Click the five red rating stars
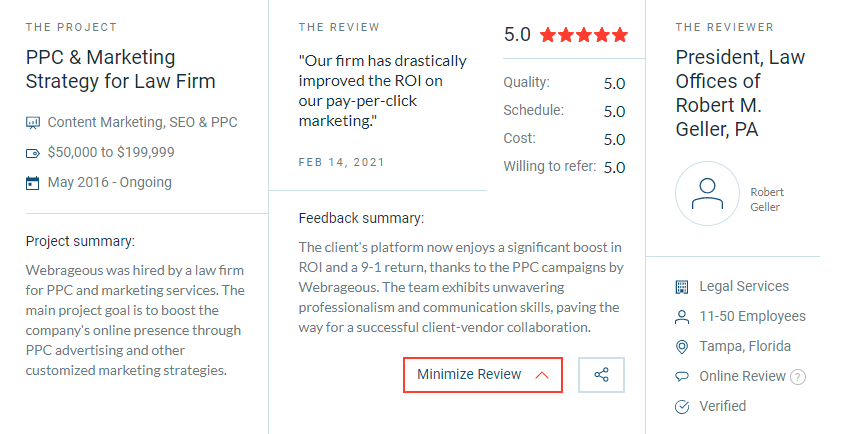This screenshot has width=844, height=434. point(584,35)
